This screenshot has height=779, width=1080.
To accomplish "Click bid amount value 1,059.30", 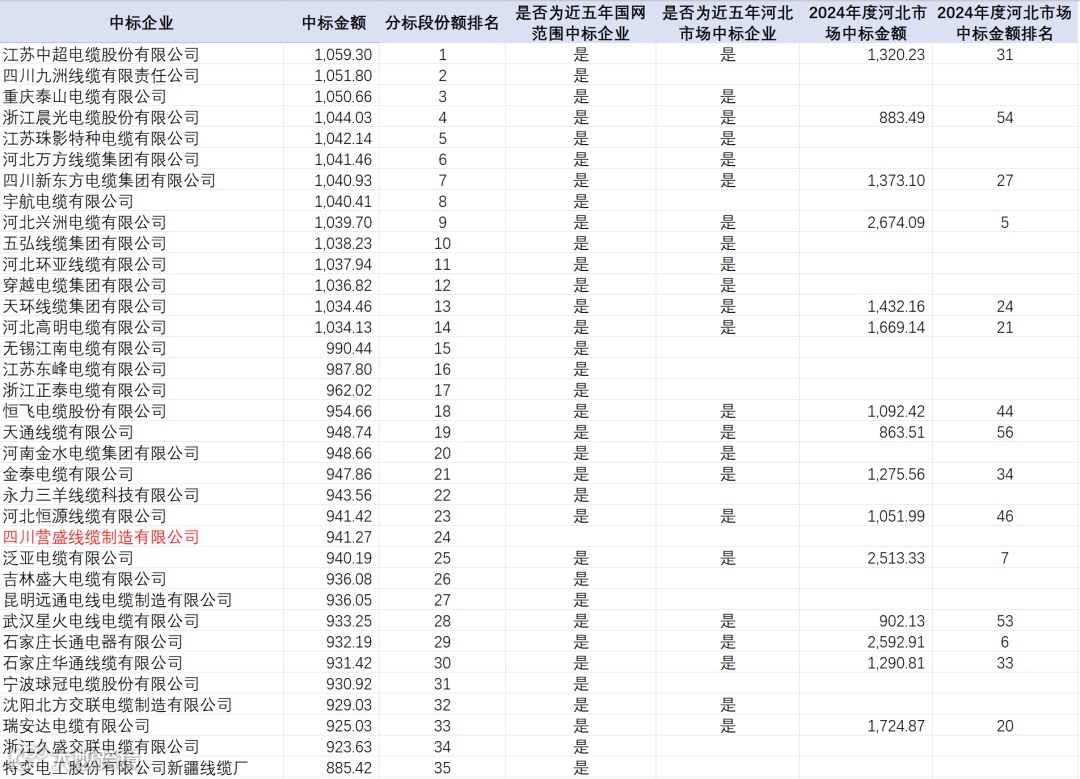I will 343,54.
